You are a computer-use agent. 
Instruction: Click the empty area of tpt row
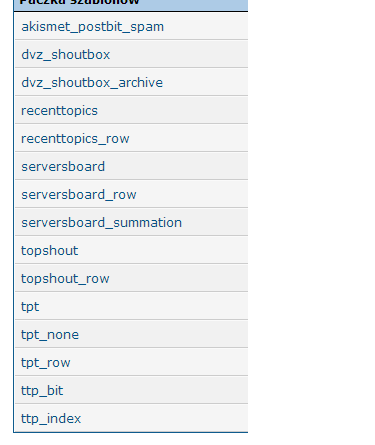pos(143,307)
